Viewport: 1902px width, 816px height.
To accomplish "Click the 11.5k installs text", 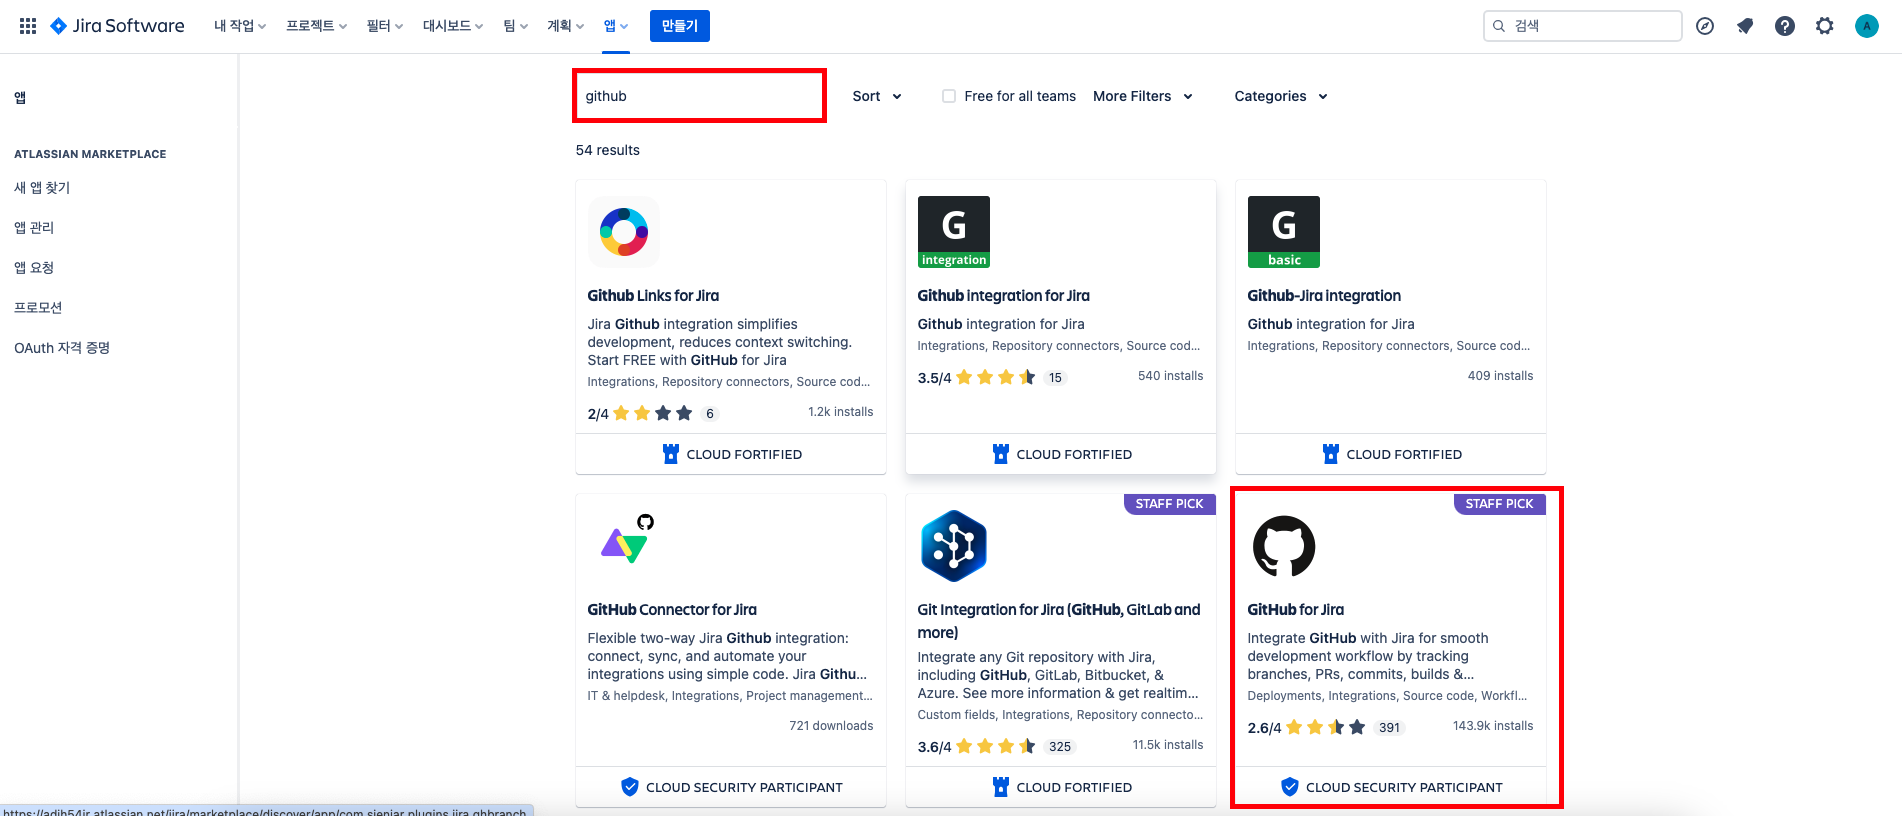I will (1168, 745).
